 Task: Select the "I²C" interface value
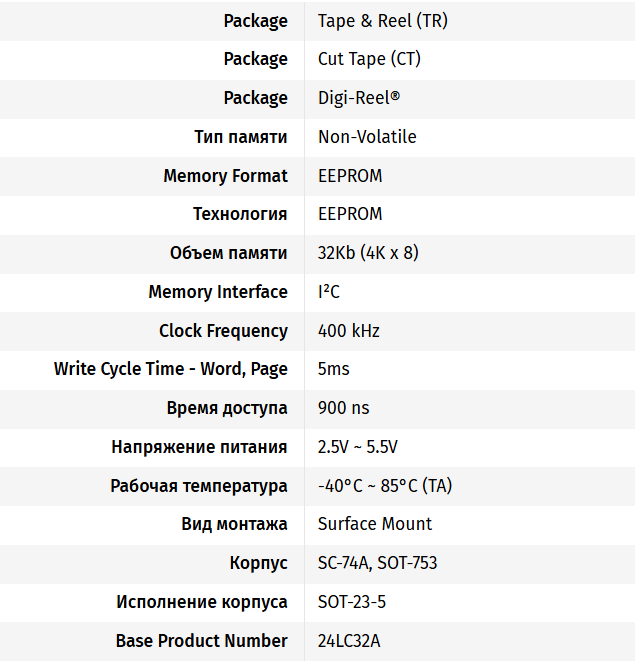pyautogui.click(x=329, y=292)
